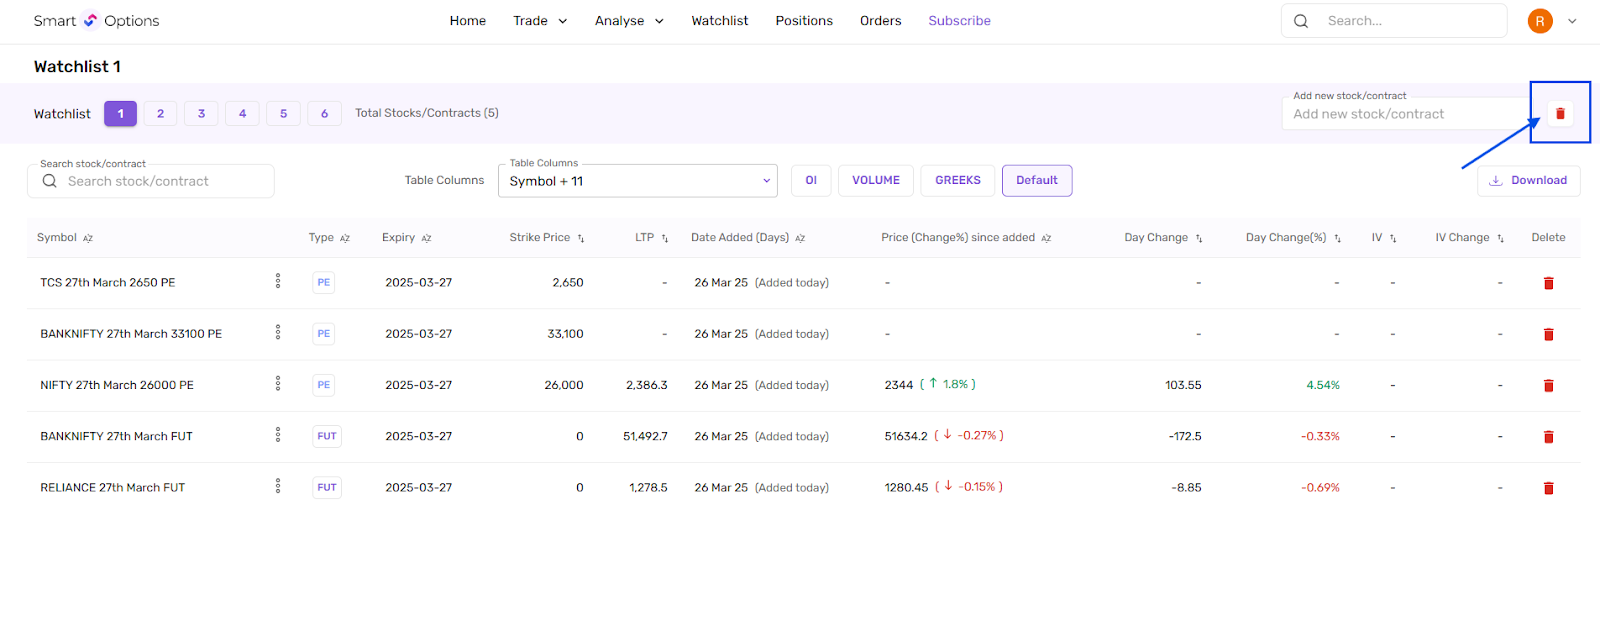Open the Subscribe link
Screen dimensions: 1600x626
tap(959, 21)
